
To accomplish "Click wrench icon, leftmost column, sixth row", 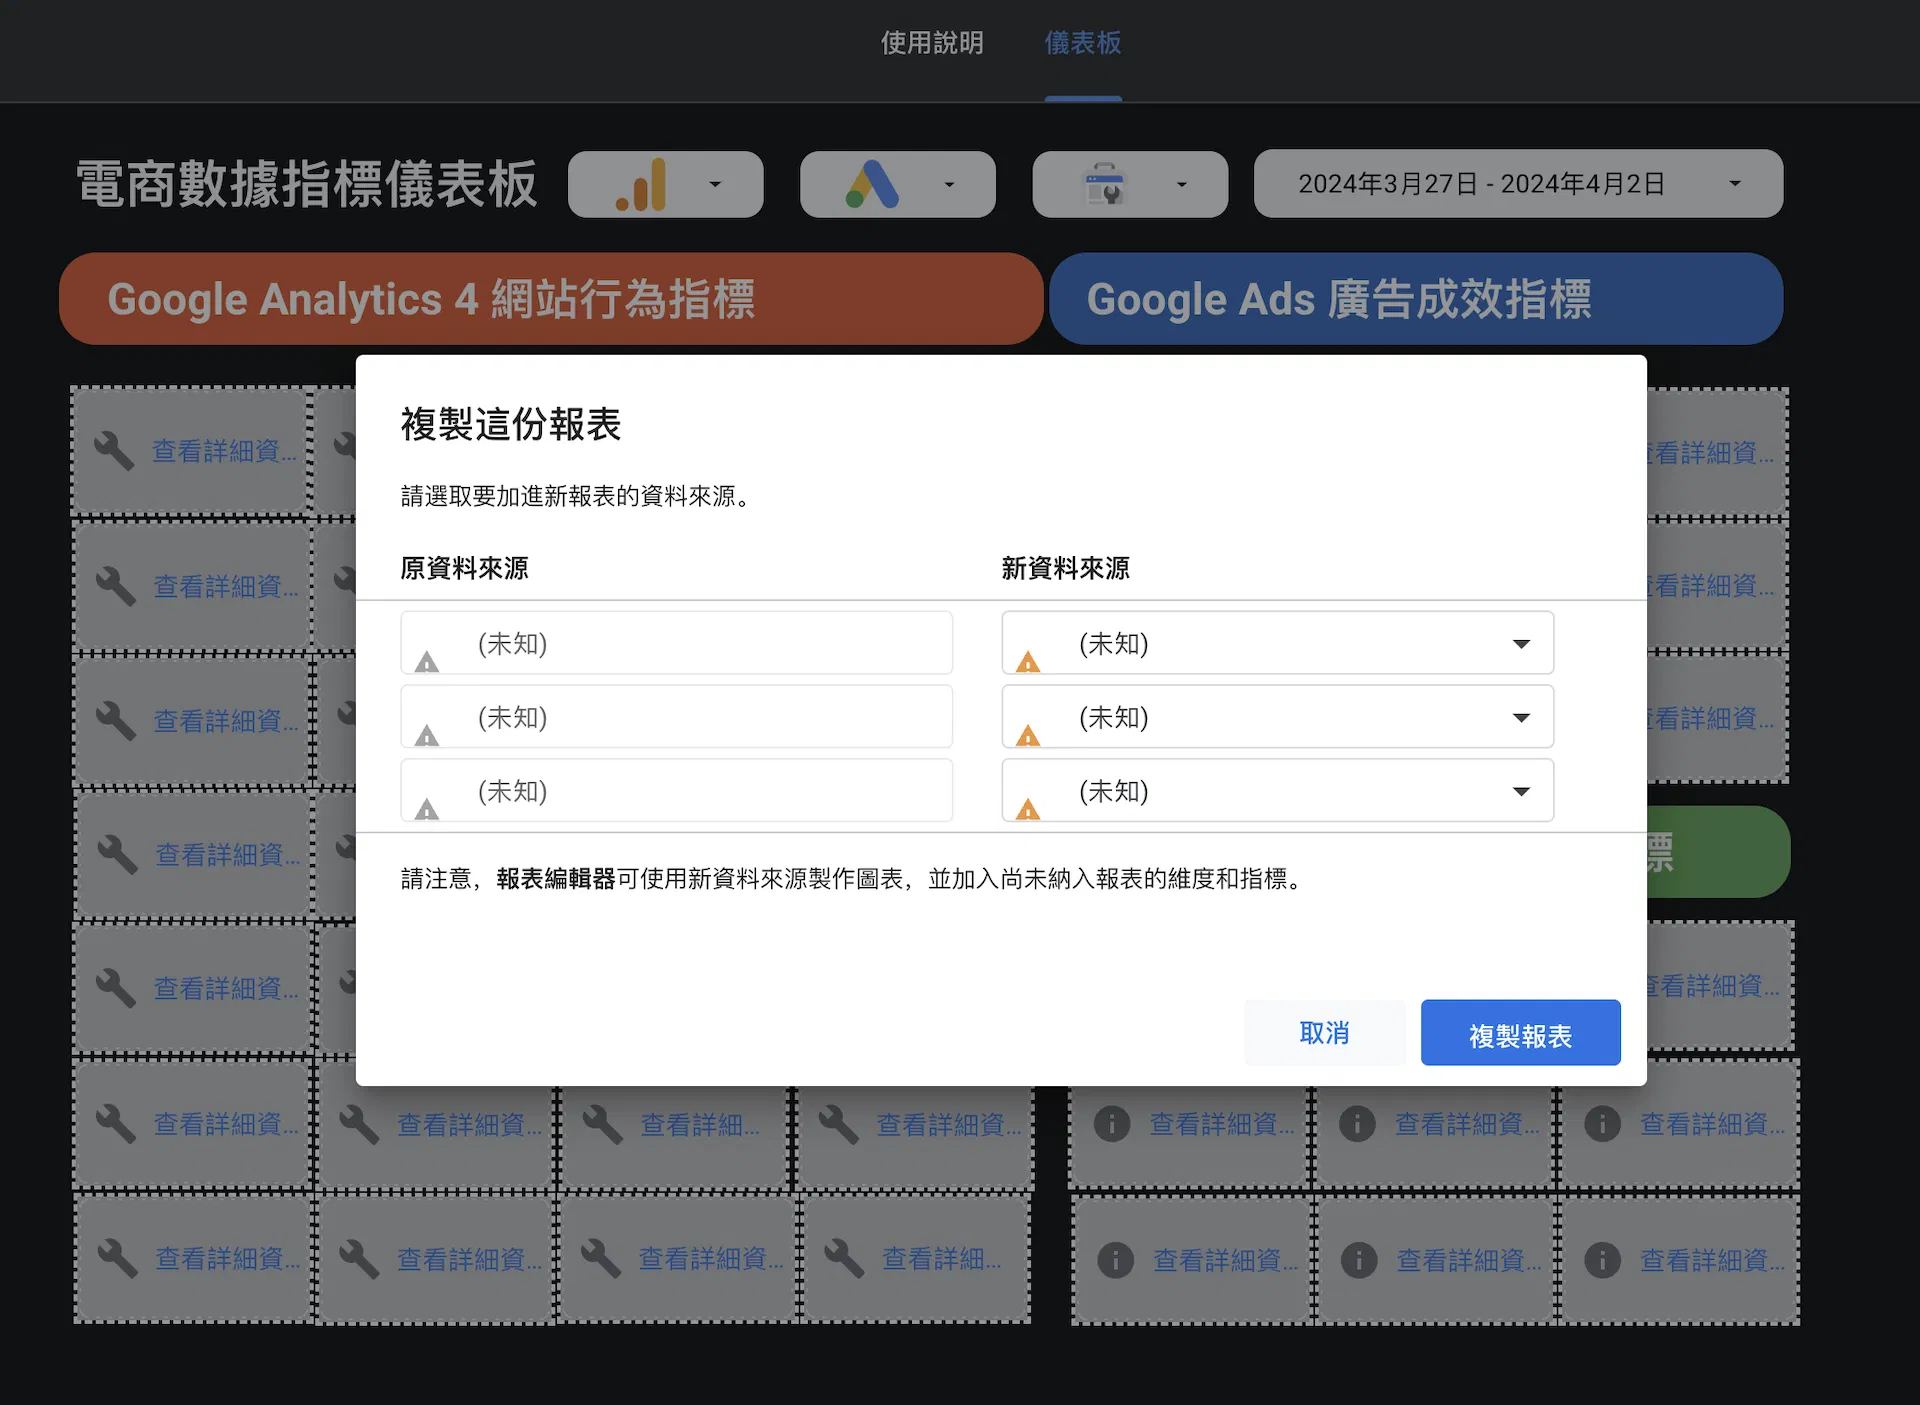I will click(116, 1124).
